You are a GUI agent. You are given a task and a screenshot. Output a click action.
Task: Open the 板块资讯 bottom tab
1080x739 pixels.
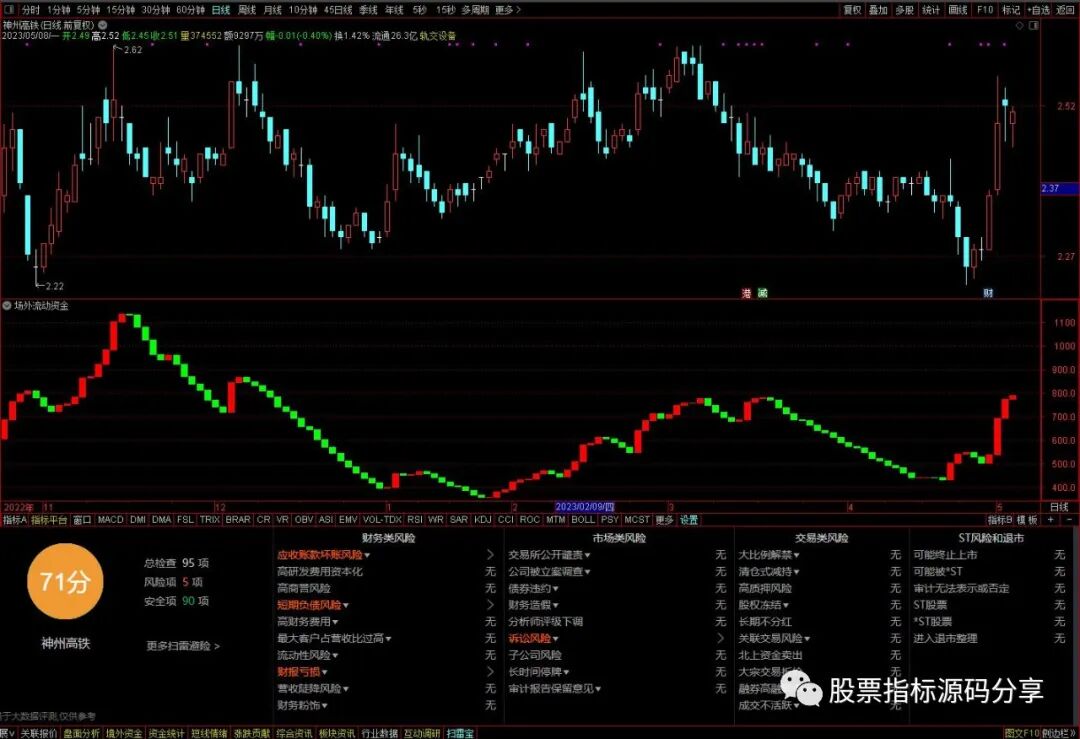[337, 733]
